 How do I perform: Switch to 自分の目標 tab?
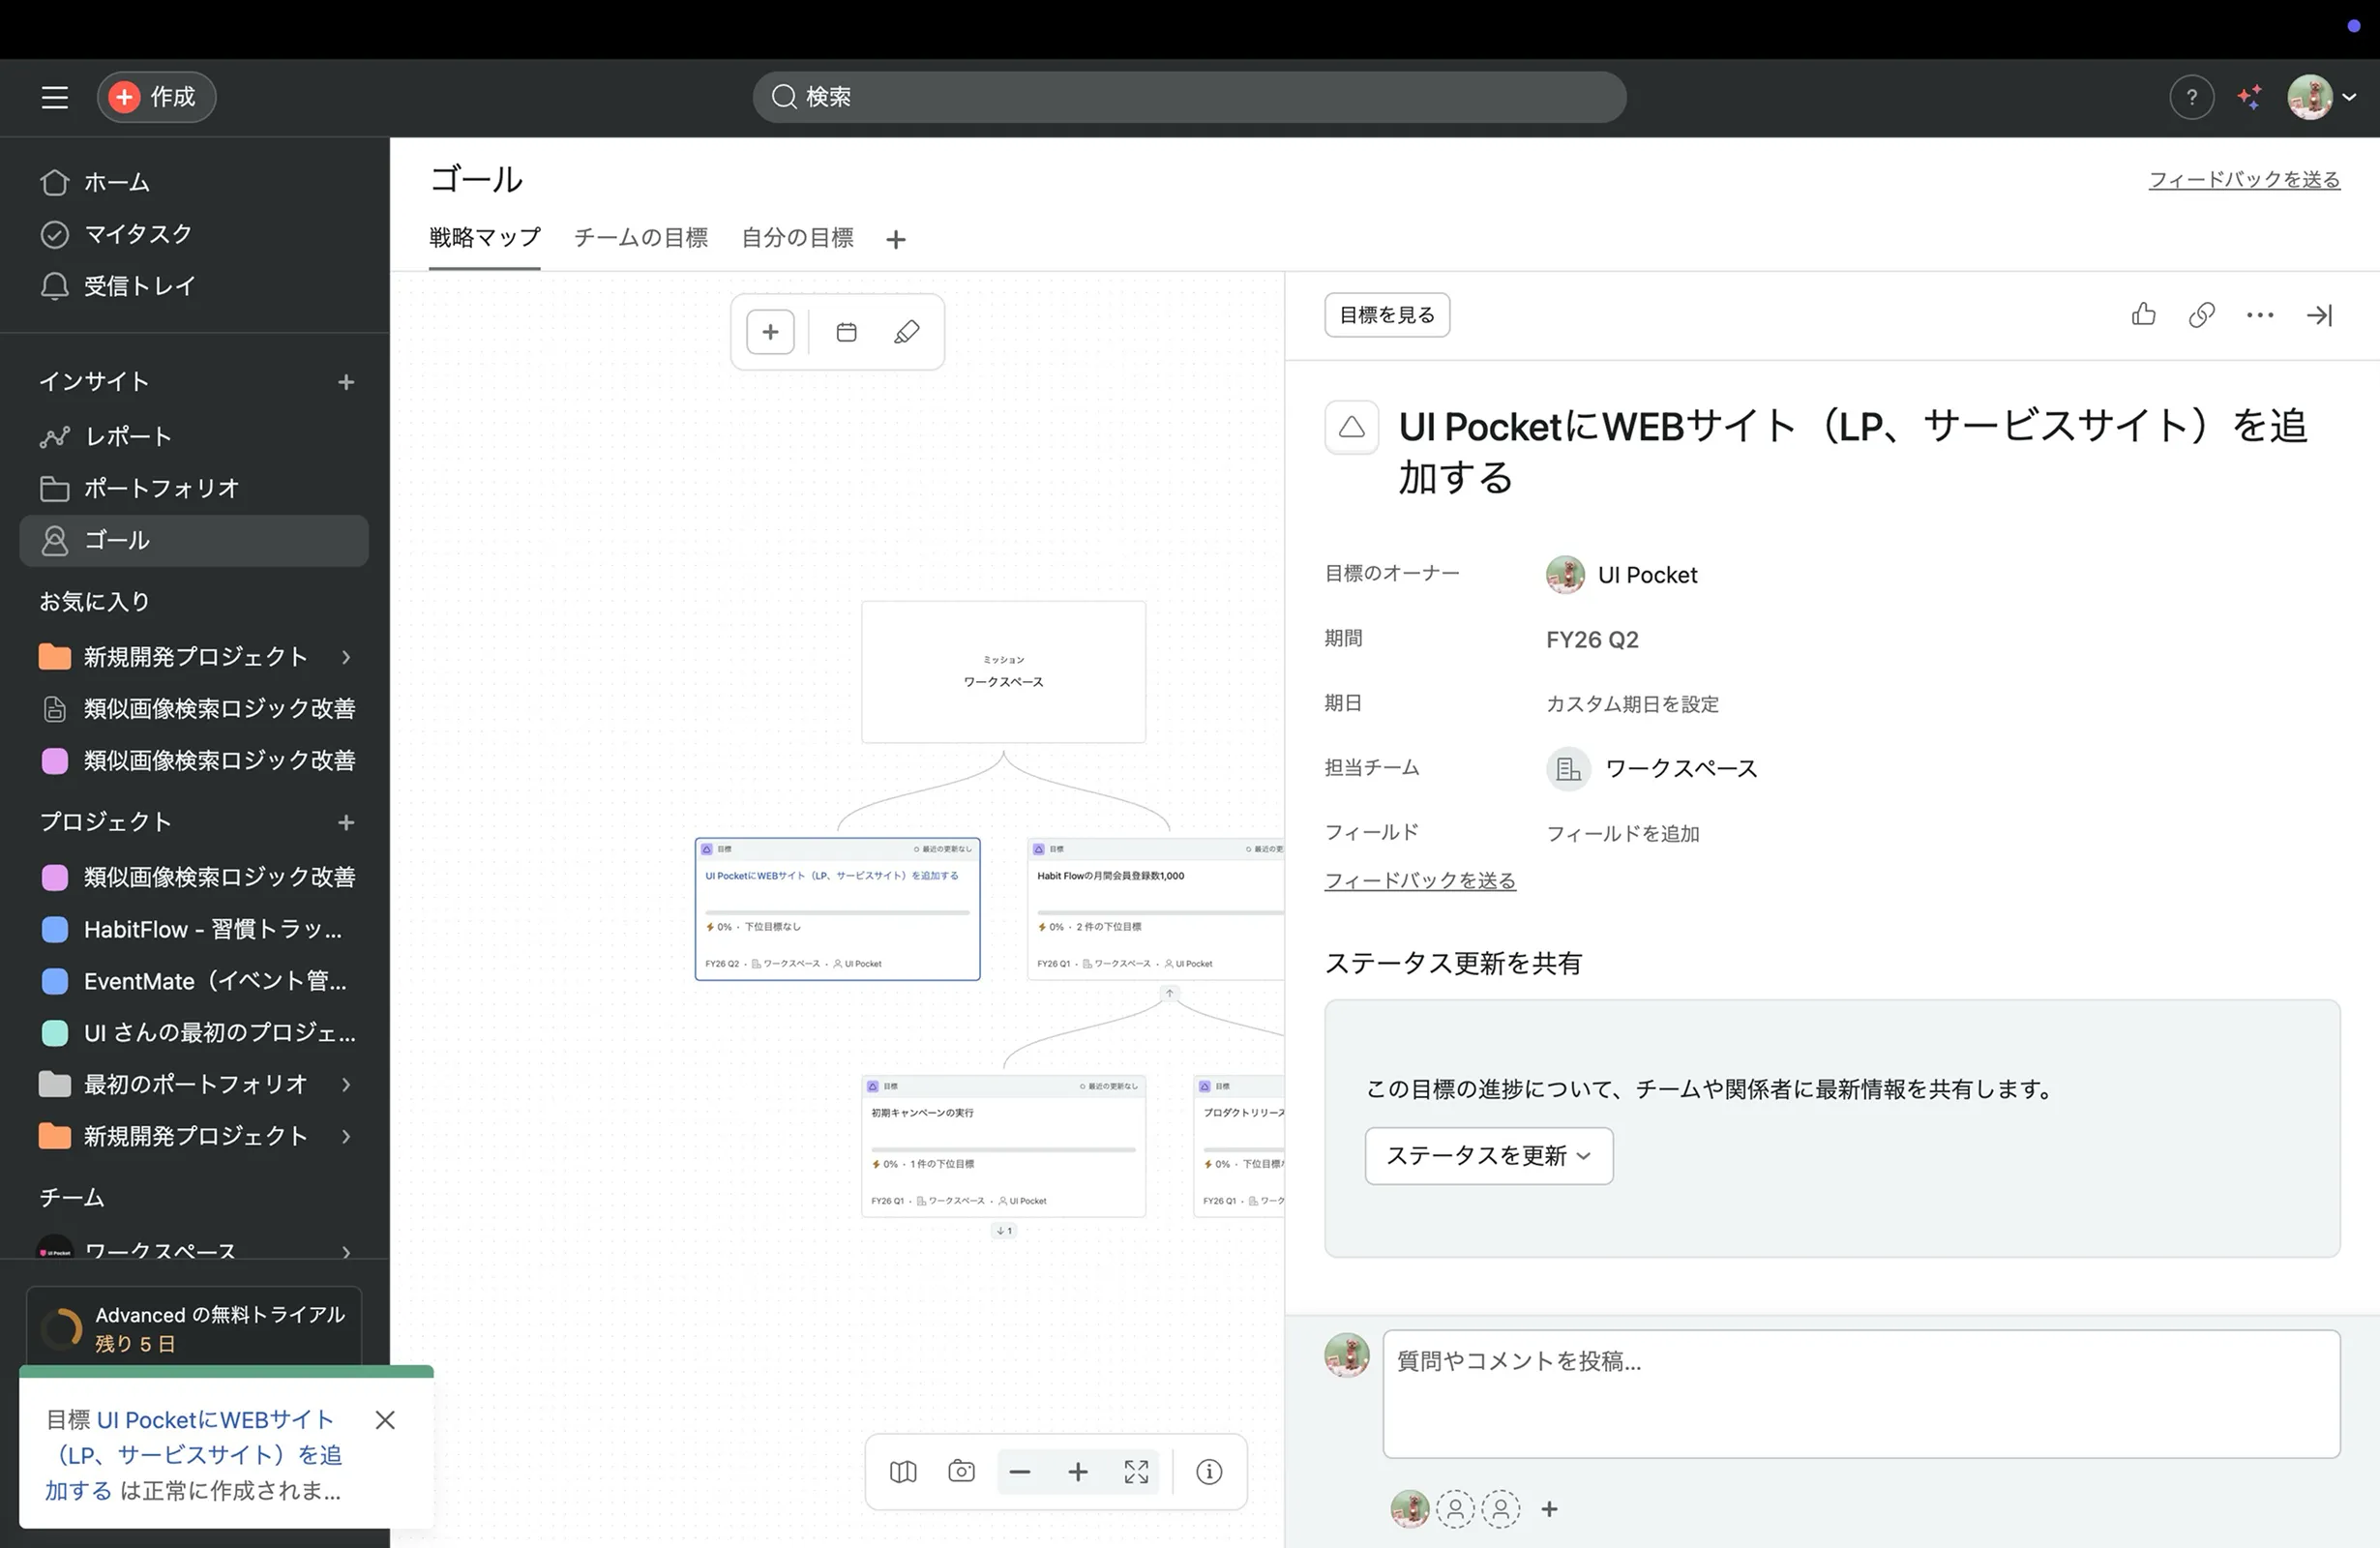[797, 238]
